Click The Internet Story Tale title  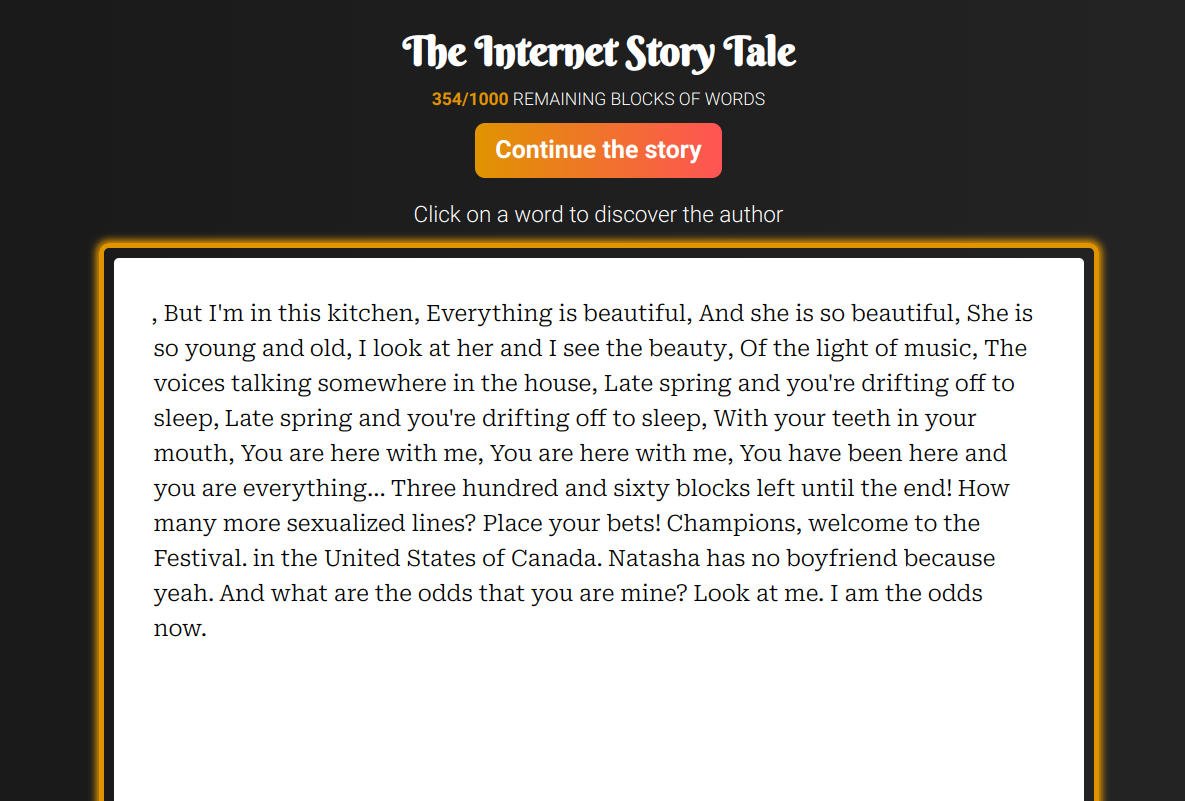click(x=598, y=52)
